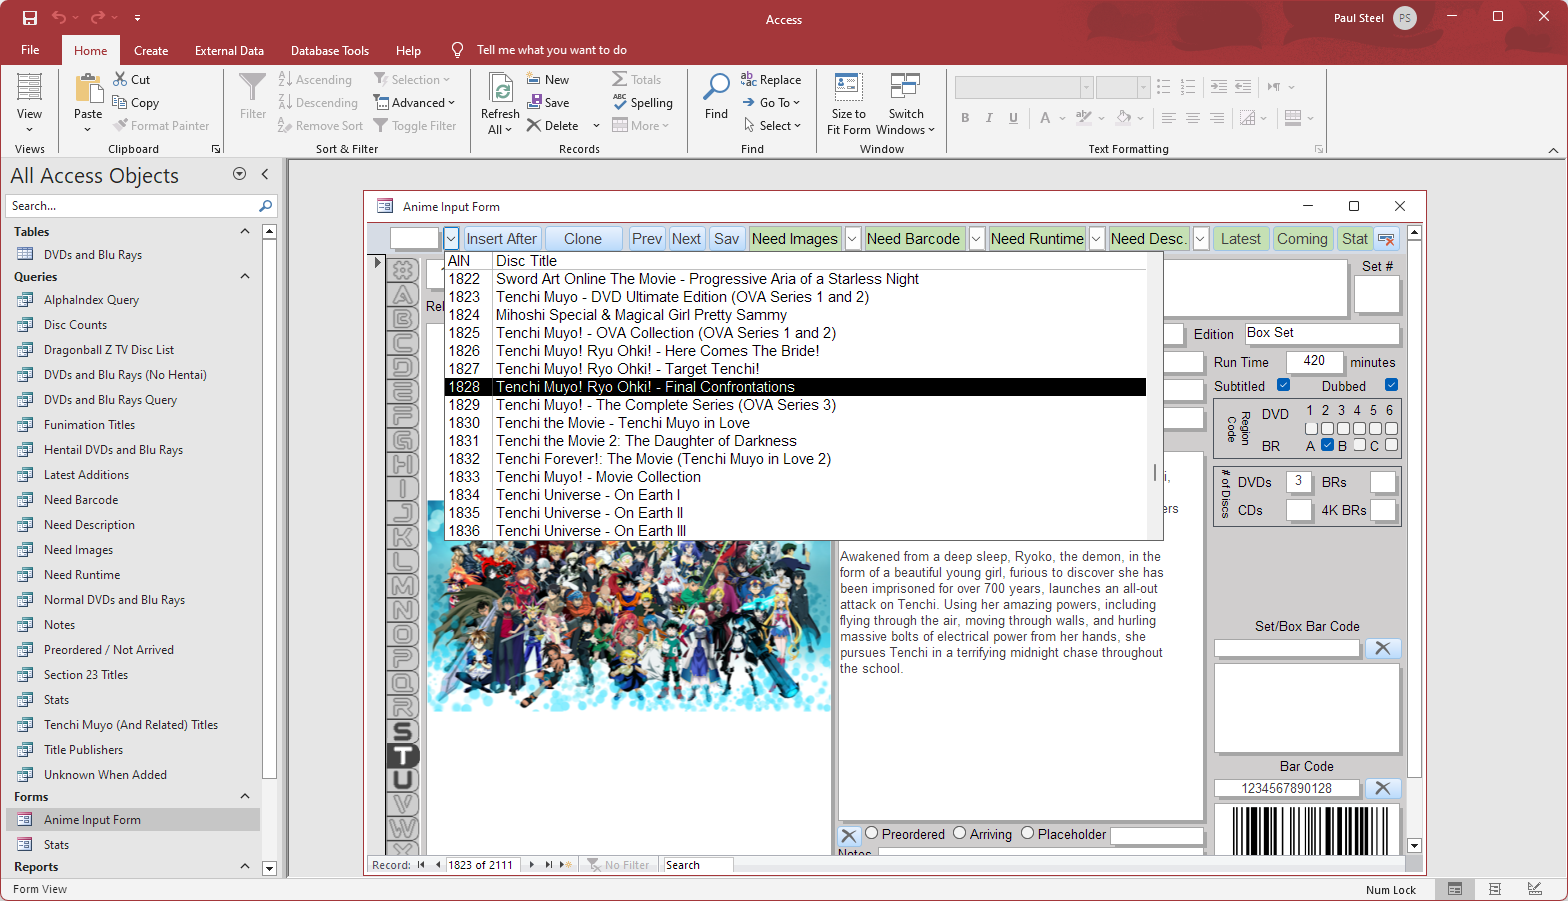
Task: Collapse the Forms group in navigation pane
Action: 245,796
